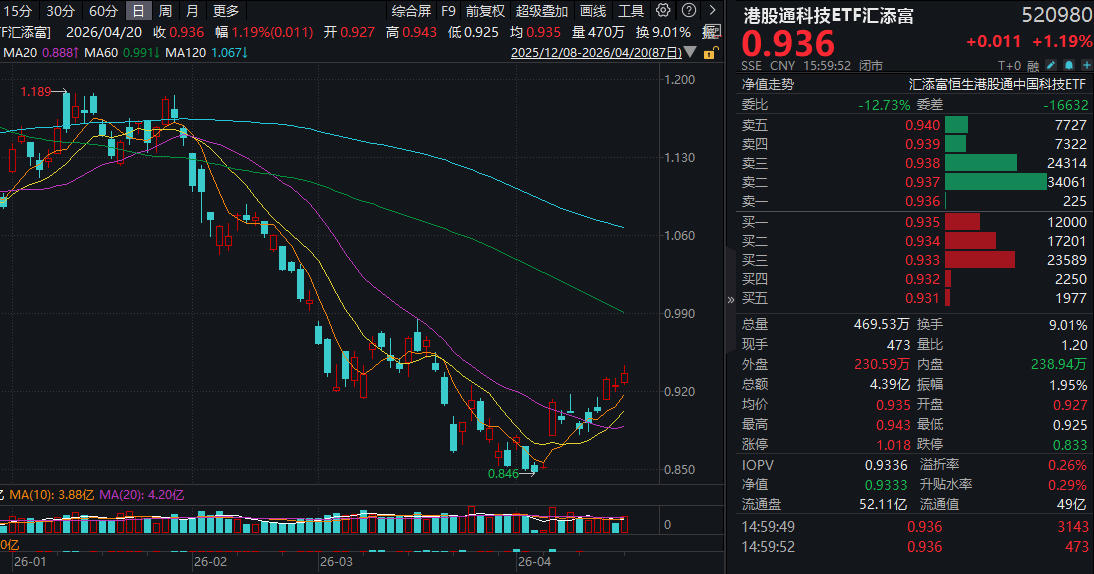The image size is (1094, 574).
Task: Click the 委差 -16632 value
Action: coord(1065,105)
